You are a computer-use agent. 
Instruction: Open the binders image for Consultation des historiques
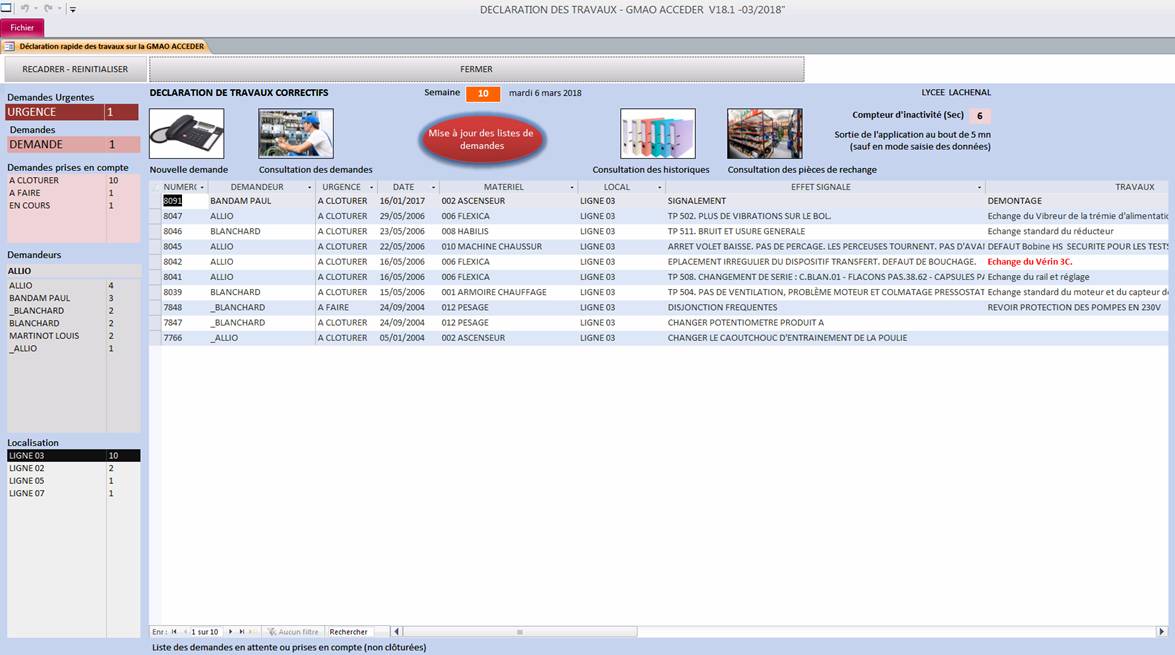658,133
